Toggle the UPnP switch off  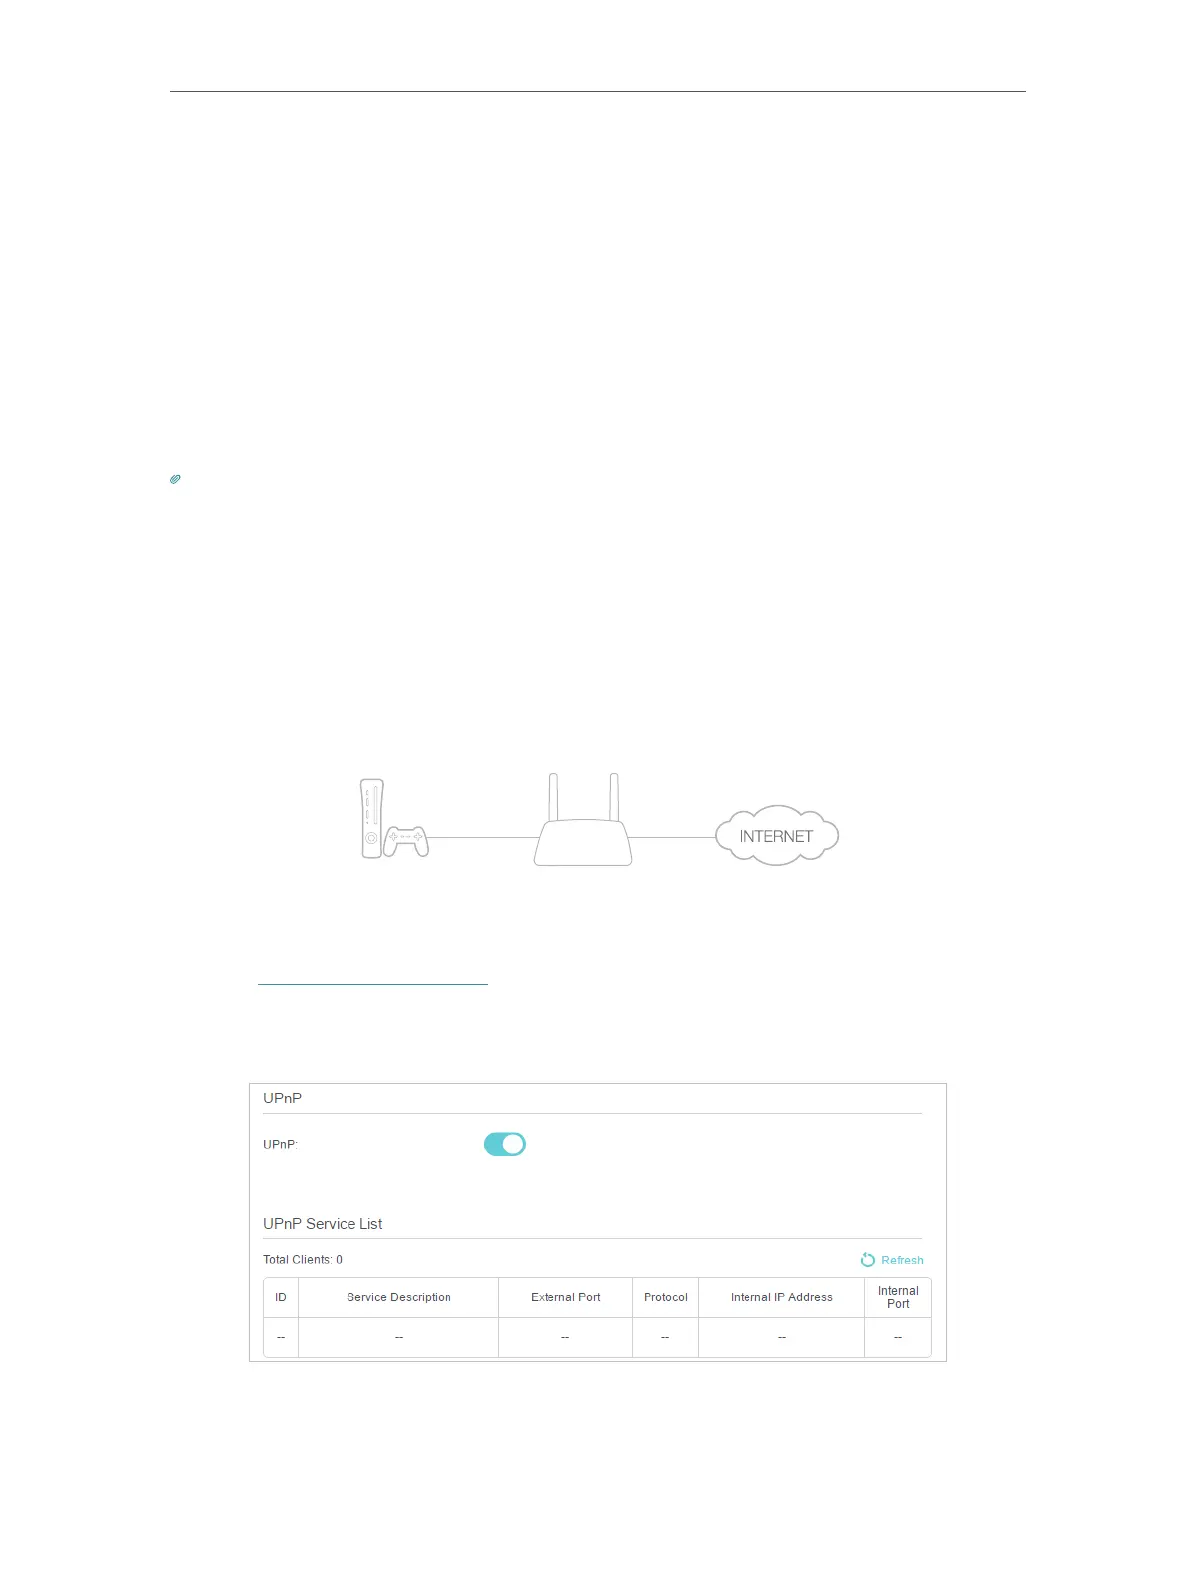click(x=505, y=1144)
